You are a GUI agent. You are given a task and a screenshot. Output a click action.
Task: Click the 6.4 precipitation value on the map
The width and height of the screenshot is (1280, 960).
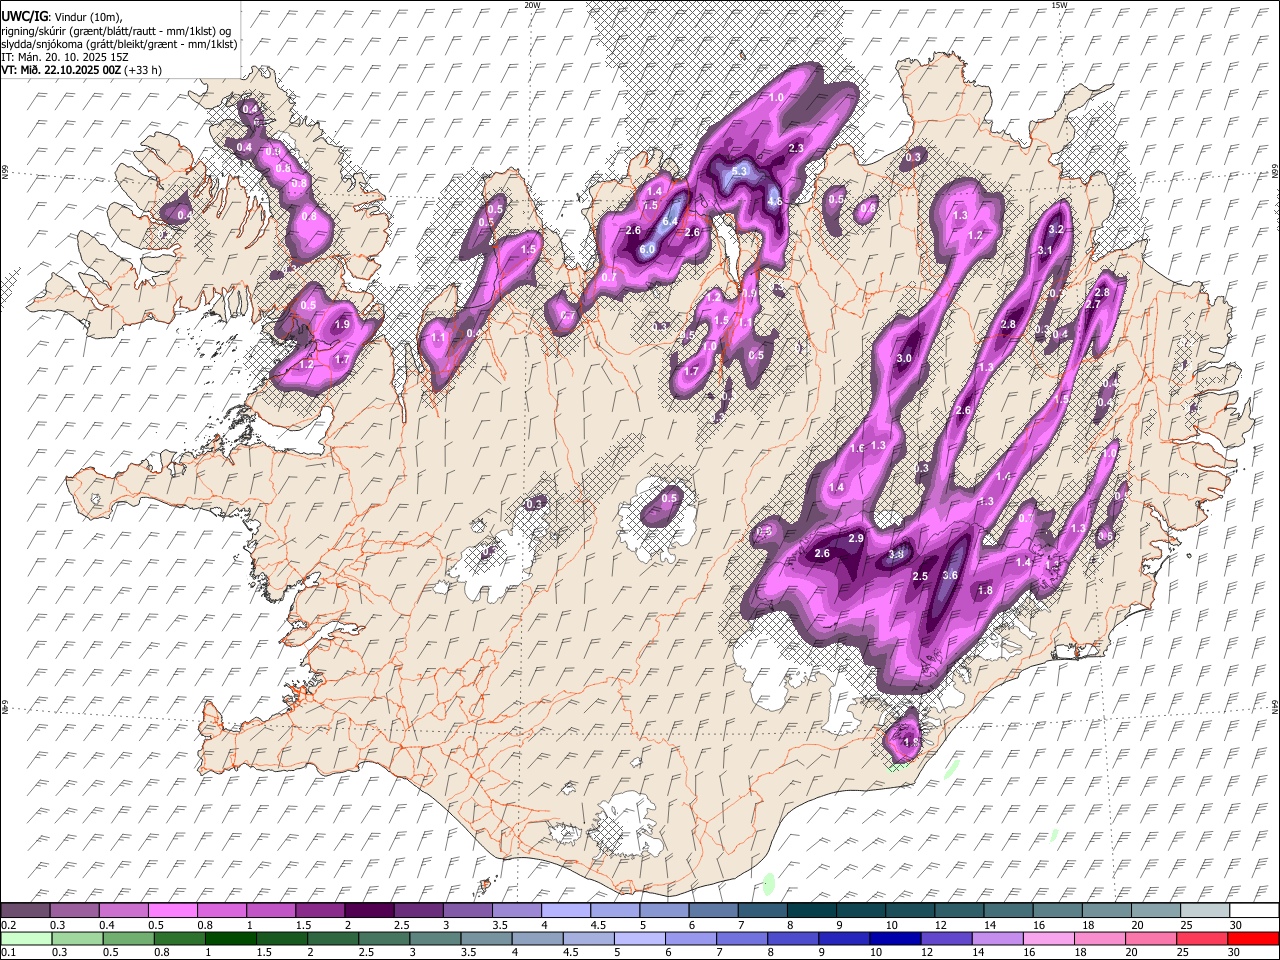click(x=671, y=222)
